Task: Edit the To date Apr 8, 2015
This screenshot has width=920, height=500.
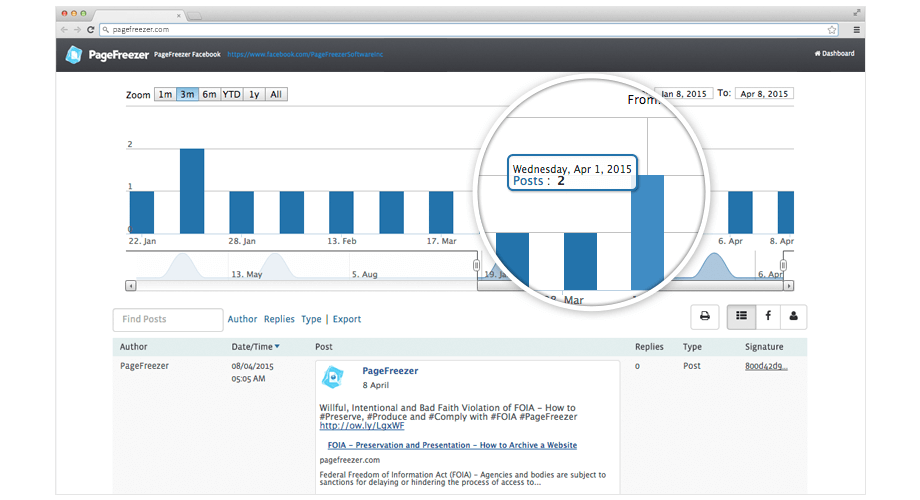Action: tap(764, 93)
